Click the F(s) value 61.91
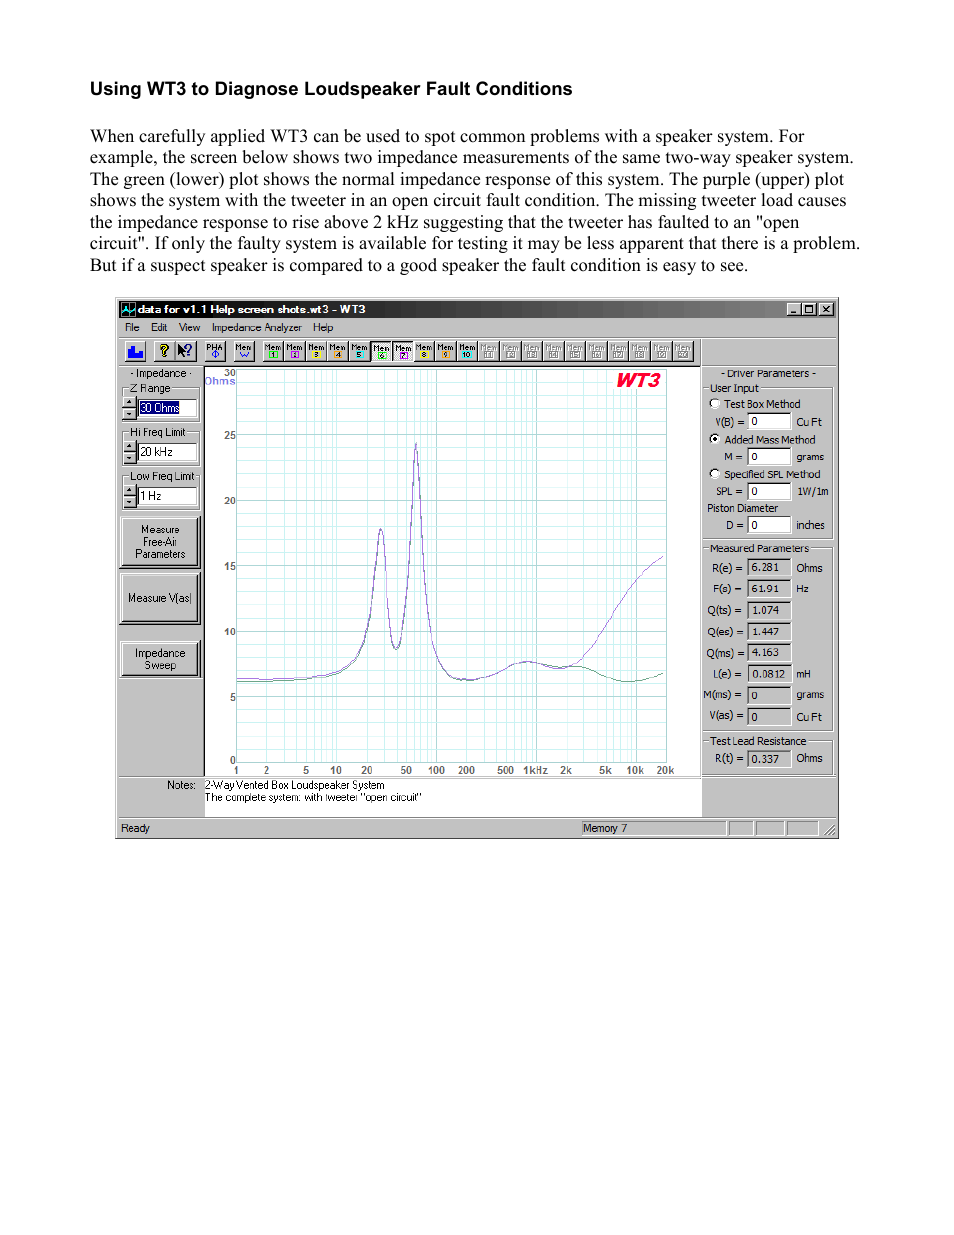The image size is (954, 1235). [x=769, y=589]
